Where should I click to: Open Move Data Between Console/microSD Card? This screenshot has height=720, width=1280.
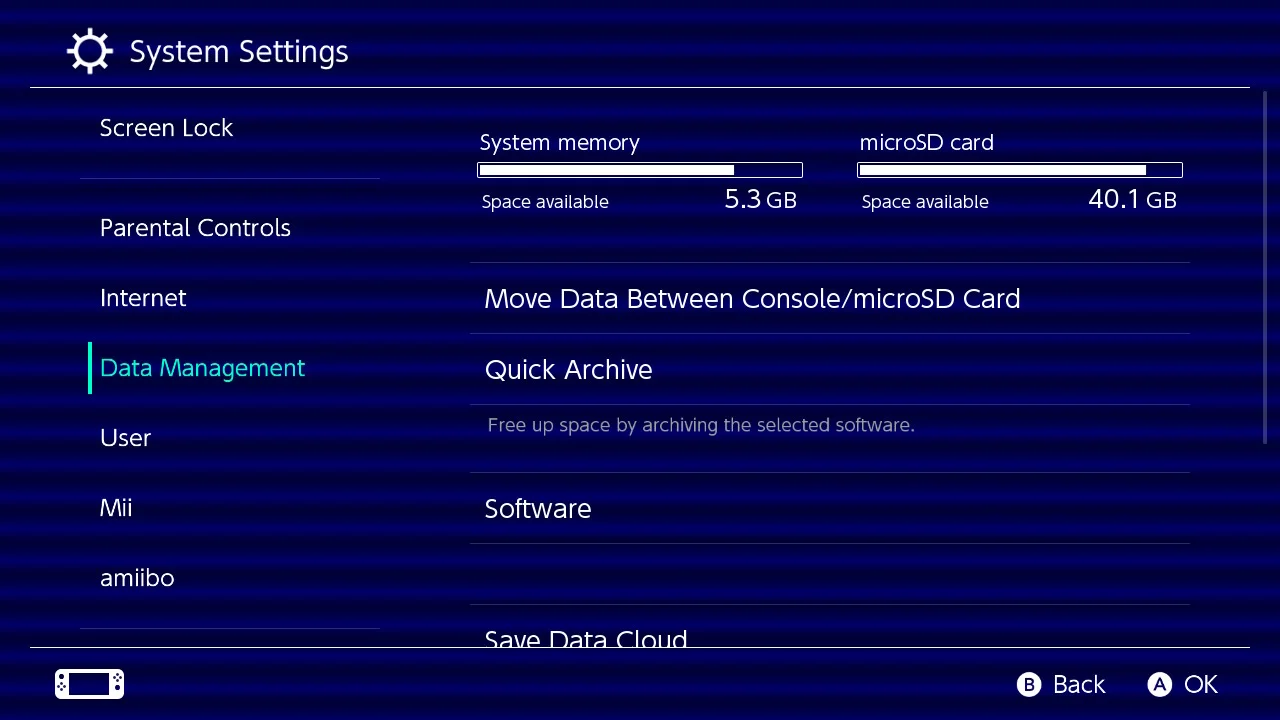(752, 299)
